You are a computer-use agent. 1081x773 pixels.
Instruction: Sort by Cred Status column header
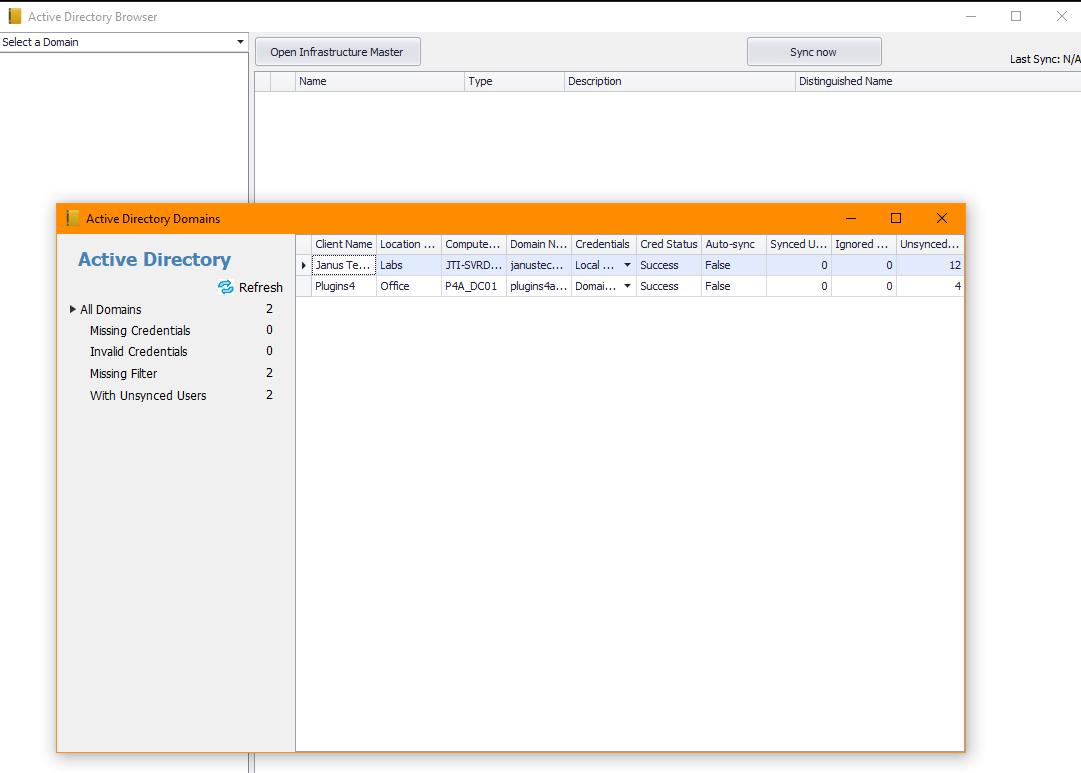coord(668,244)
